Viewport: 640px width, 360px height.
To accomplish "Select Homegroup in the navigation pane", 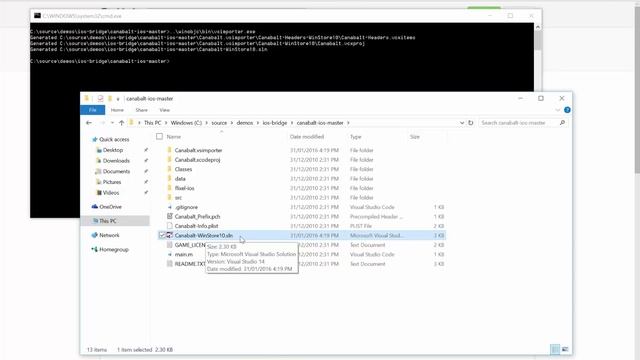I will tap(110, 249).
